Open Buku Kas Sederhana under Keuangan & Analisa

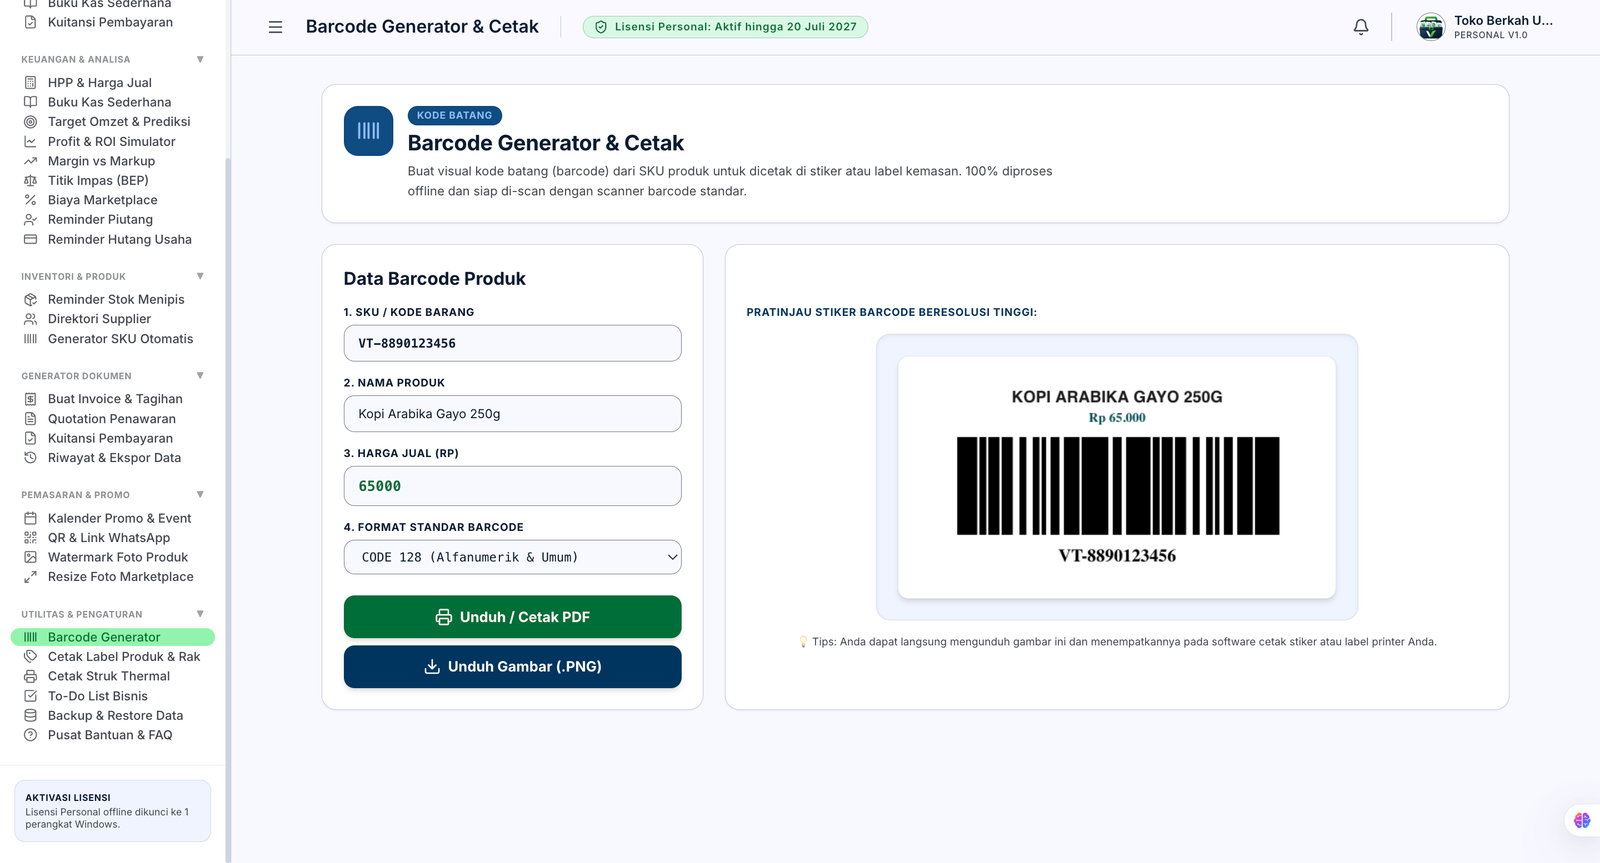click(109, 102)
